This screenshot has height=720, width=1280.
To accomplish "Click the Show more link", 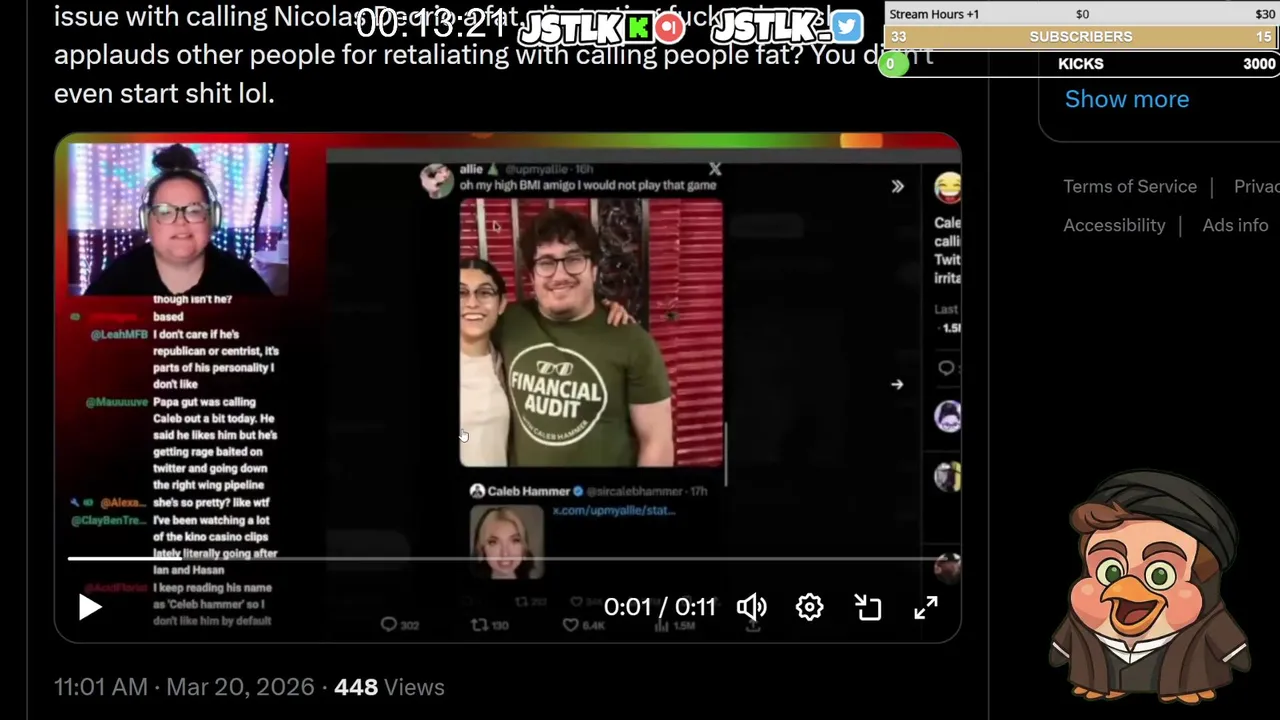I will pos(1127,99).
